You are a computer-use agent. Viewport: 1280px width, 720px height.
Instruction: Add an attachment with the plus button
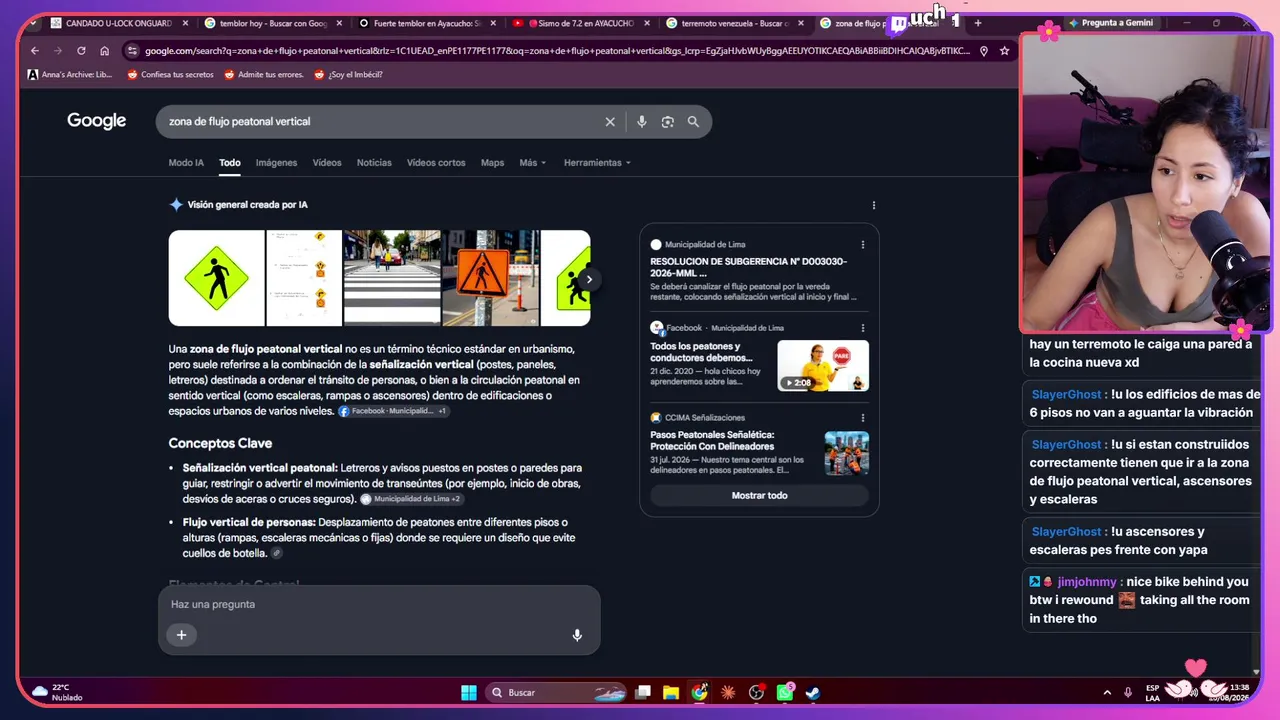coord(181,634)
